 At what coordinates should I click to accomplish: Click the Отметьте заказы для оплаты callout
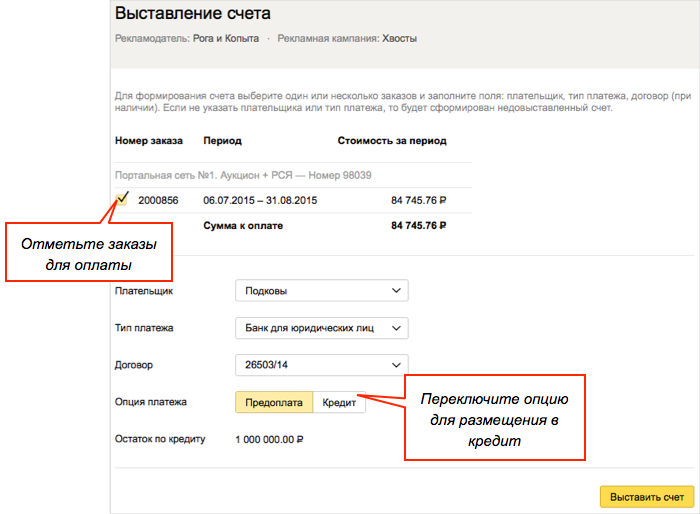tap(89, 254)
